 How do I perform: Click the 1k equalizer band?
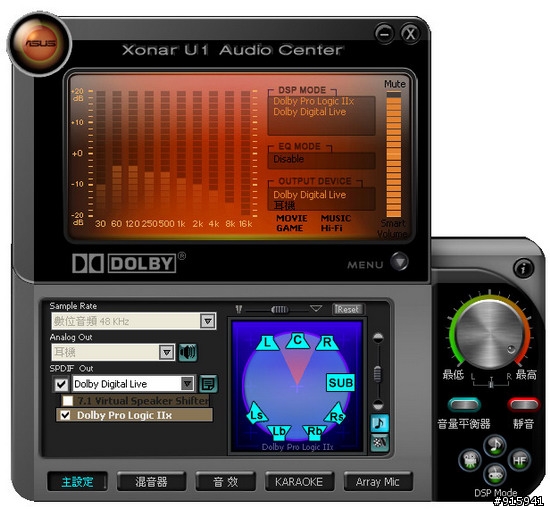[181, 153]
